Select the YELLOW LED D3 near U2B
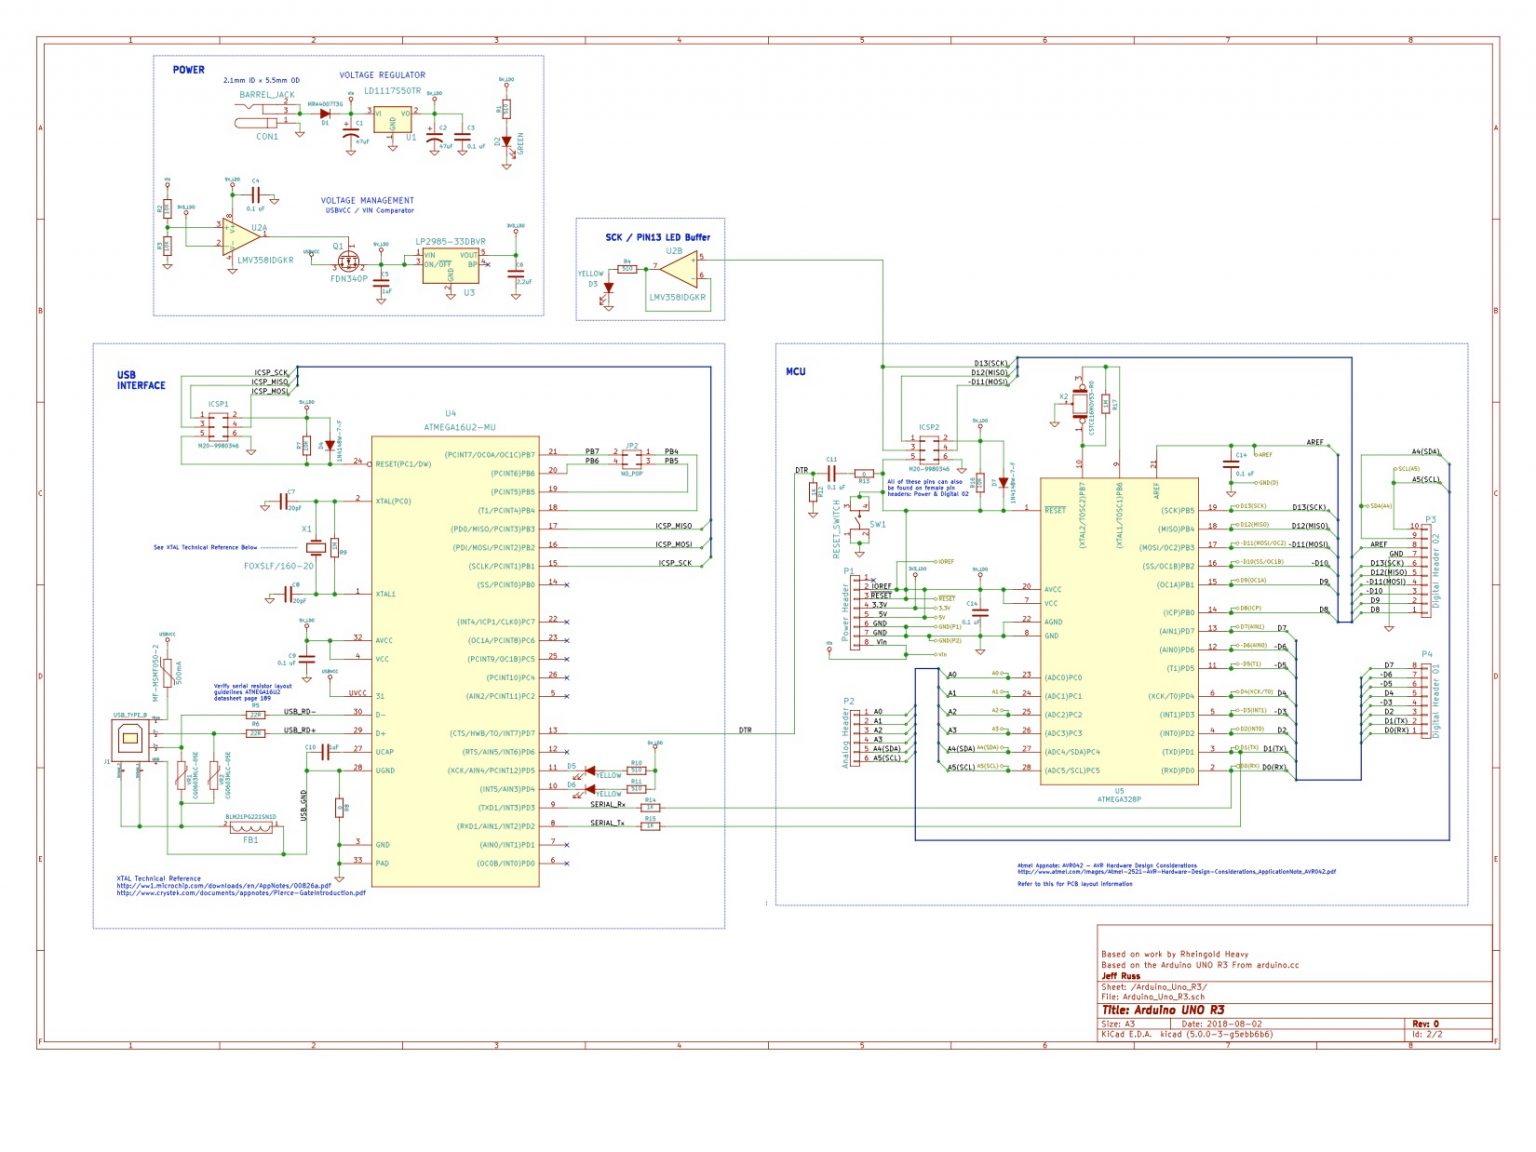 [607, 286]
